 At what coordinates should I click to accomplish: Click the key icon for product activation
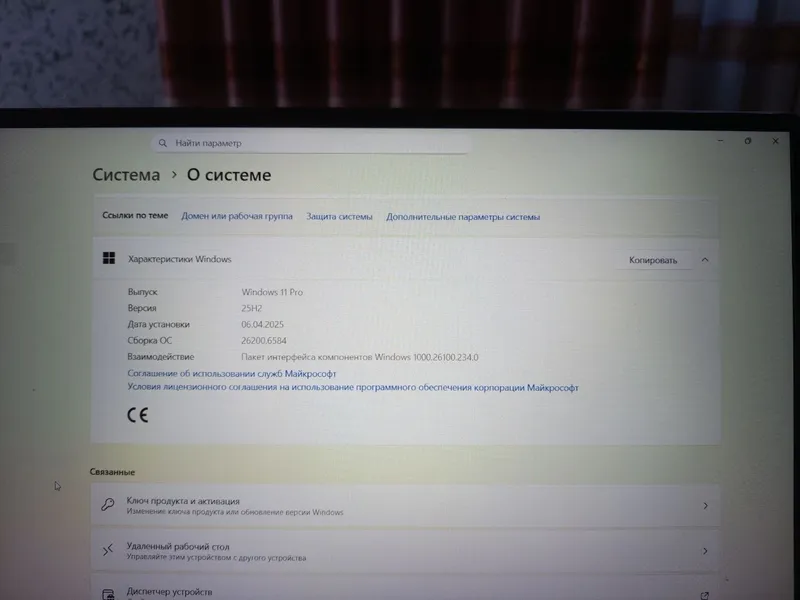[x=108, y=505]
